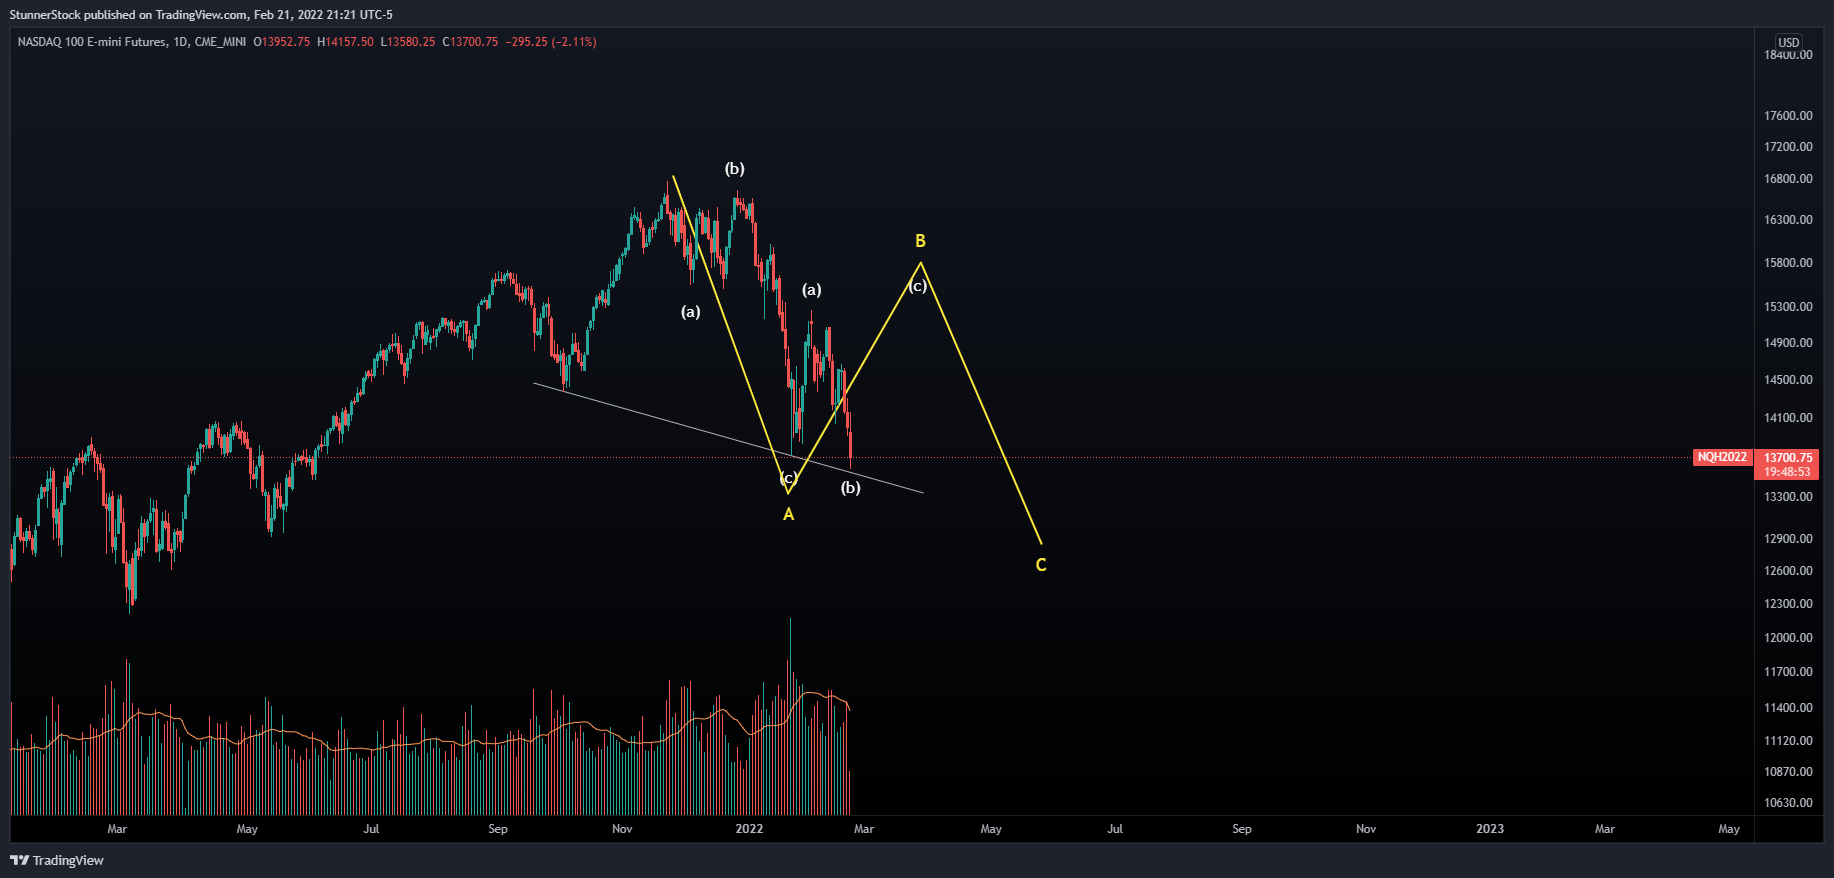Click the 17200.00 price axis label
The width and height of the screenshot is (1834, 878).
point(1788,147)
